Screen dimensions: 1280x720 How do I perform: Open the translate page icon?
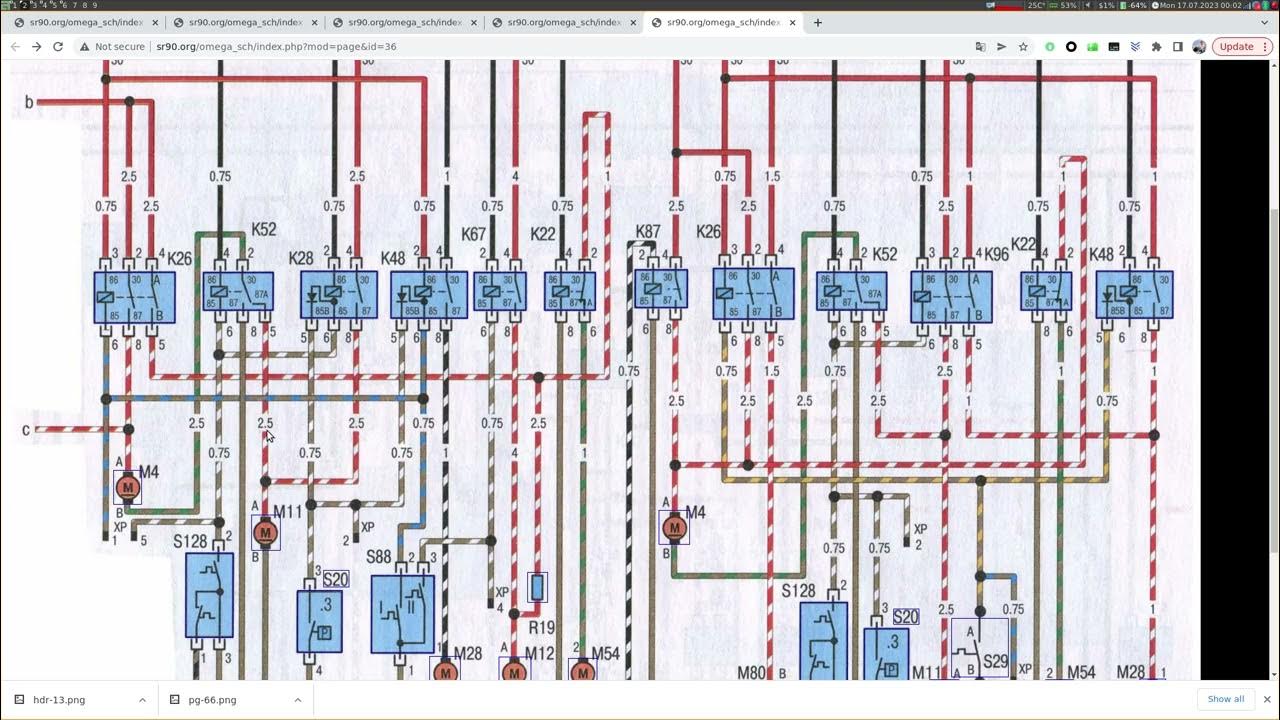(x=980, y=46)
